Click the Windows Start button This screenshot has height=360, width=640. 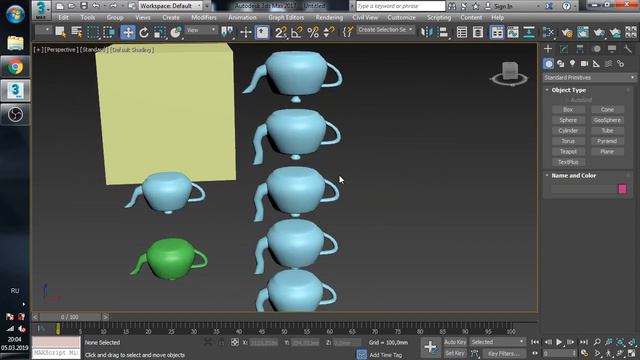[15, 14]
